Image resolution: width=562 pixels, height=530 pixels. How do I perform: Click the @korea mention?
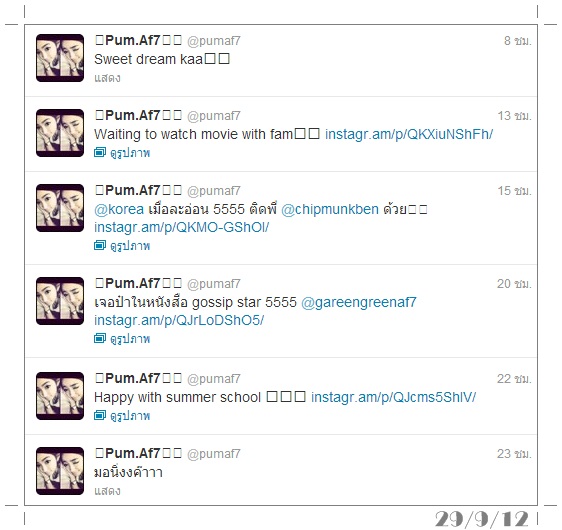(x=119, y=209)
